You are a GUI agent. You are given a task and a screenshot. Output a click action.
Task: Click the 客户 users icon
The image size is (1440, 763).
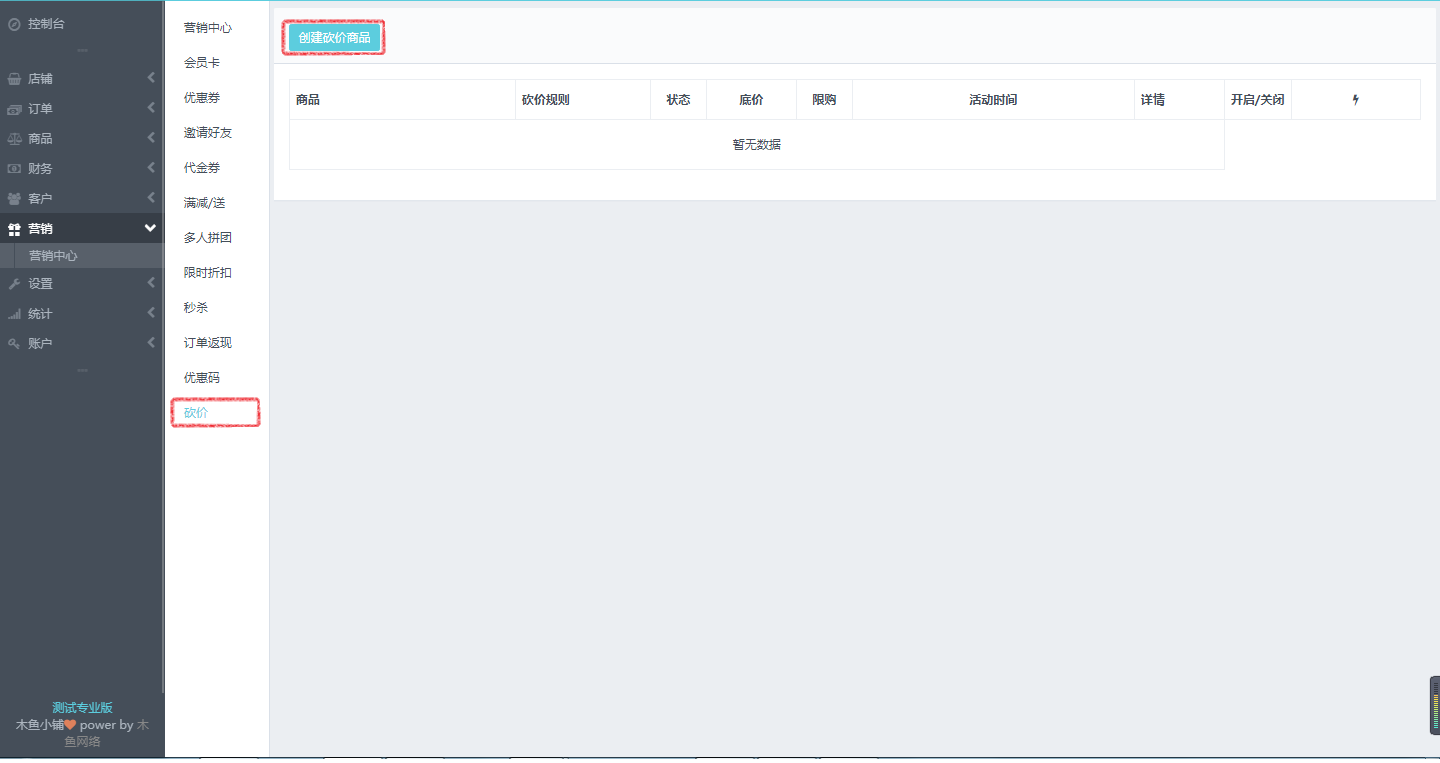pos(14,199)
